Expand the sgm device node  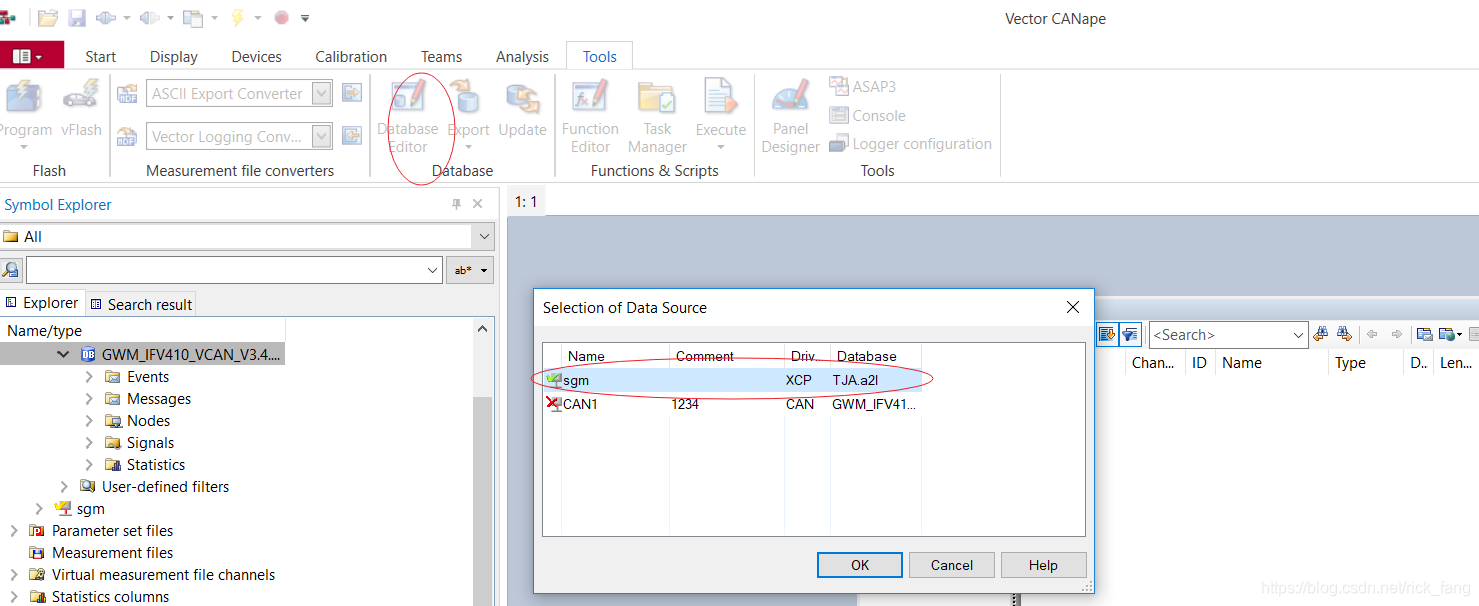39,509
